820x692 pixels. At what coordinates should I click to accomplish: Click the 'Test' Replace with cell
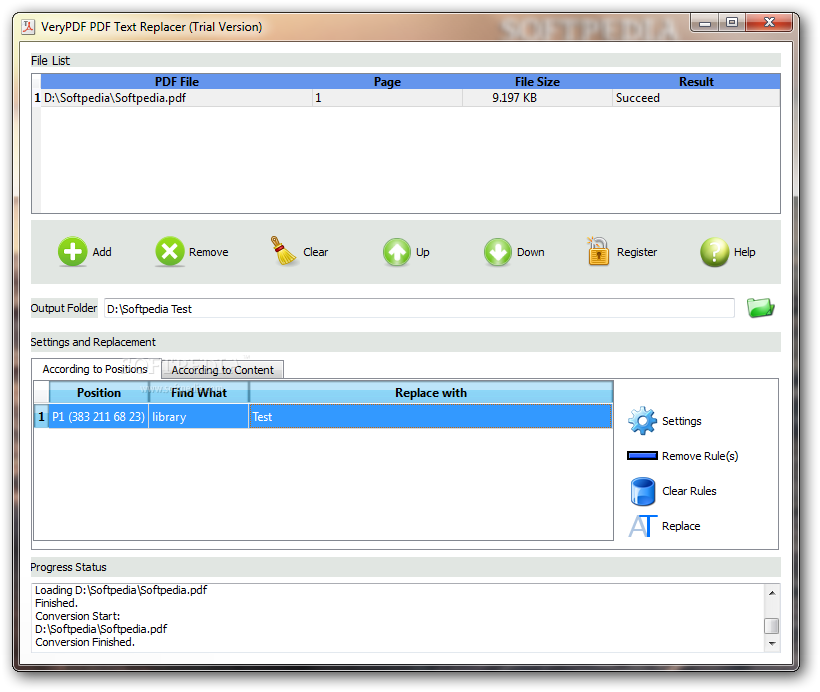tap(430, 417)
